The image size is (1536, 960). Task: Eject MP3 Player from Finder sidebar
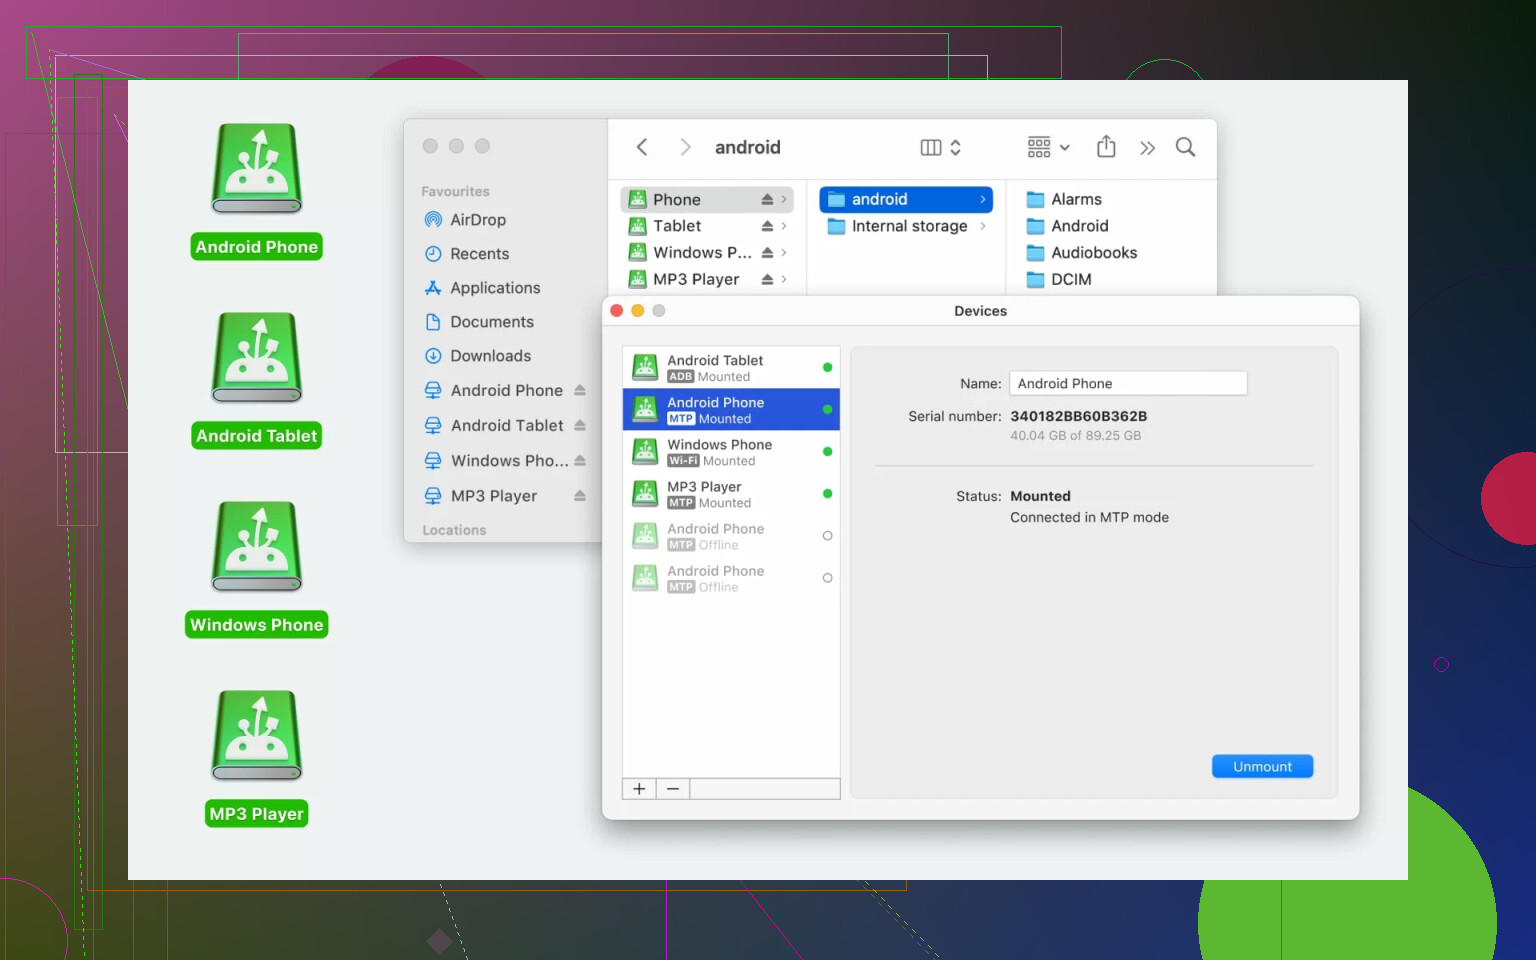click(580, 495)
